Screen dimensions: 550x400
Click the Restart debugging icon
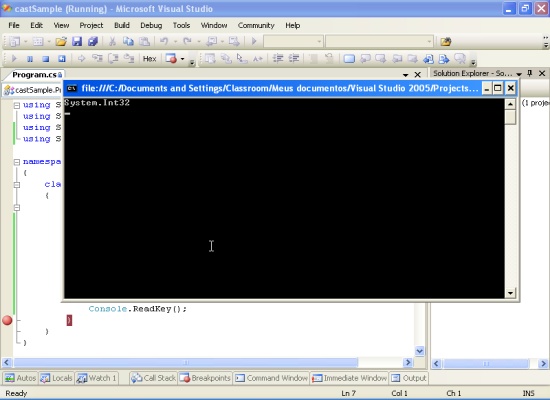pos(62,59)
